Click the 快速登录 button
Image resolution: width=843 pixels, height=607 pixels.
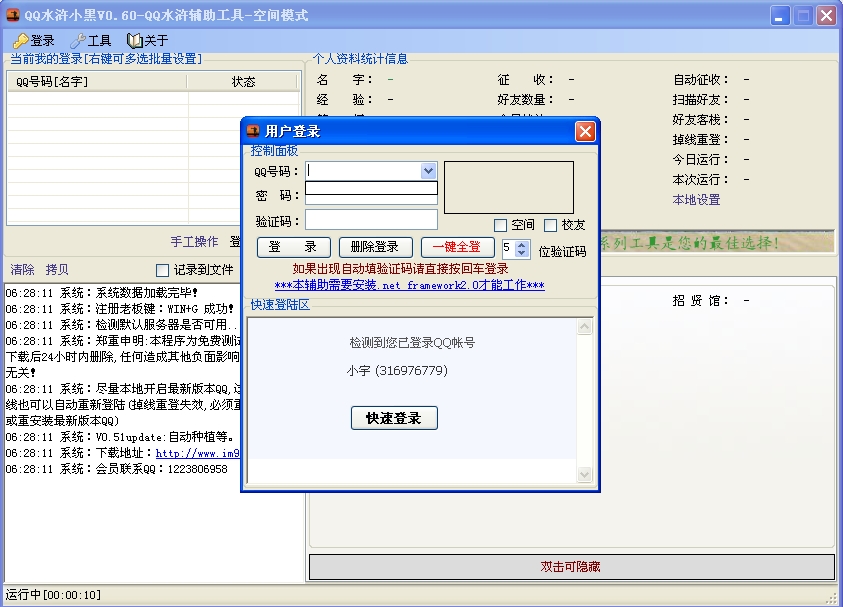(x=394, y=418)
